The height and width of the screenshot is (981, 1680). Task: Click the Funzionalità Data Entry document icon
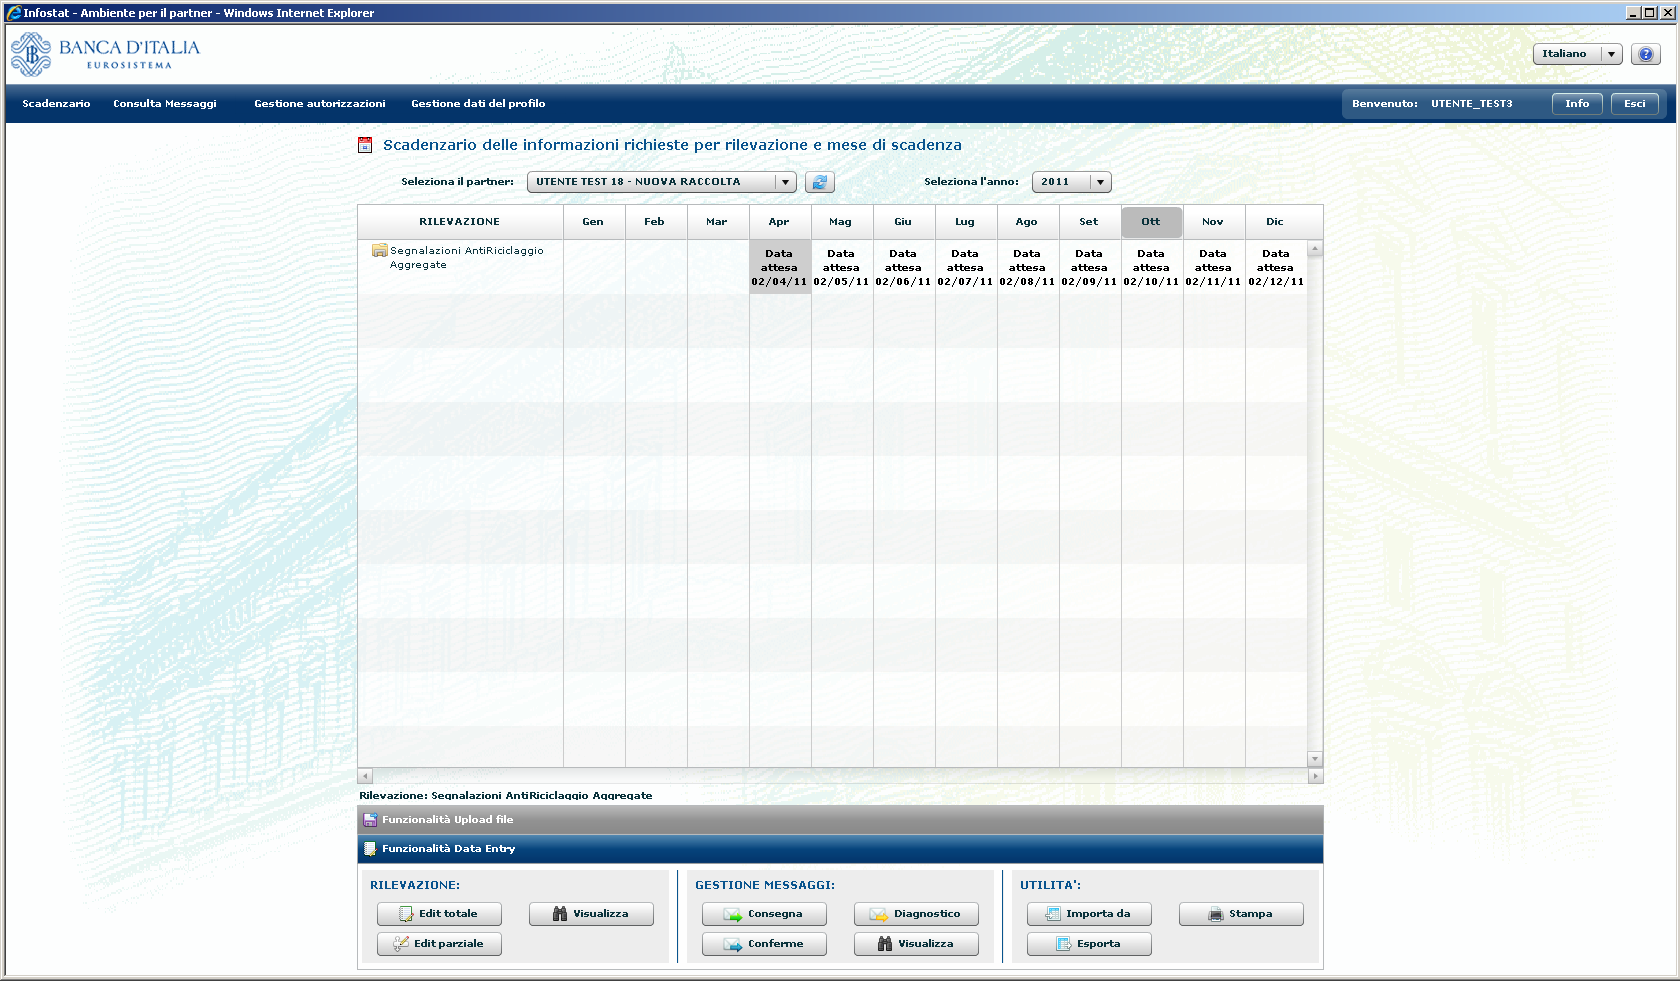coord(370,849)
